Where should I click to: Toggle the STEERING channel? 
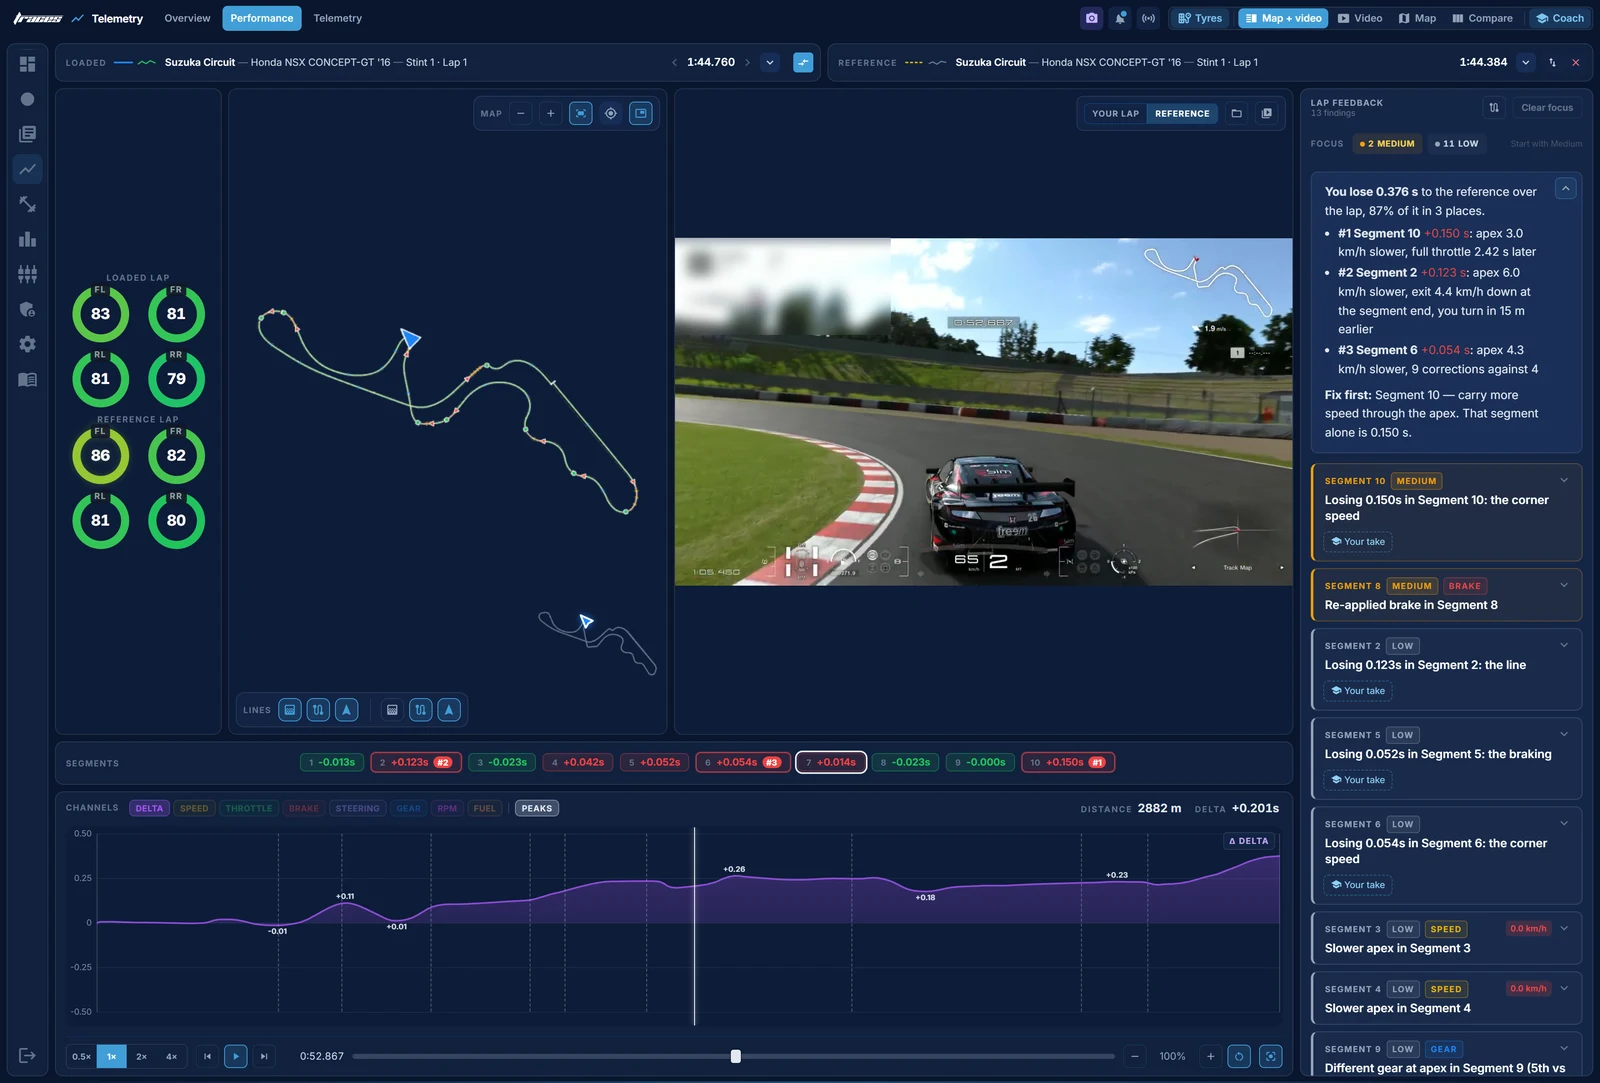[357, 808]
